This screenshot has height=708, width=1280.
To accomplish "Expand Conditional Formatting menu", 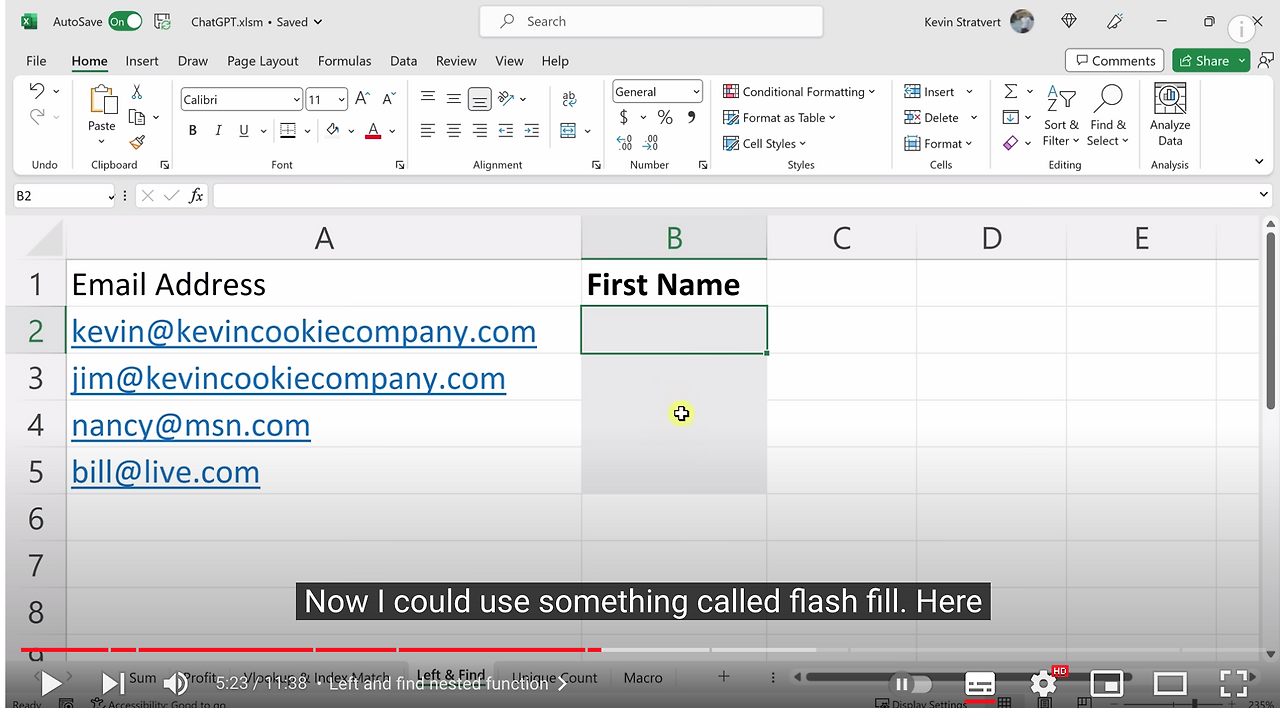I will (799, 91).
